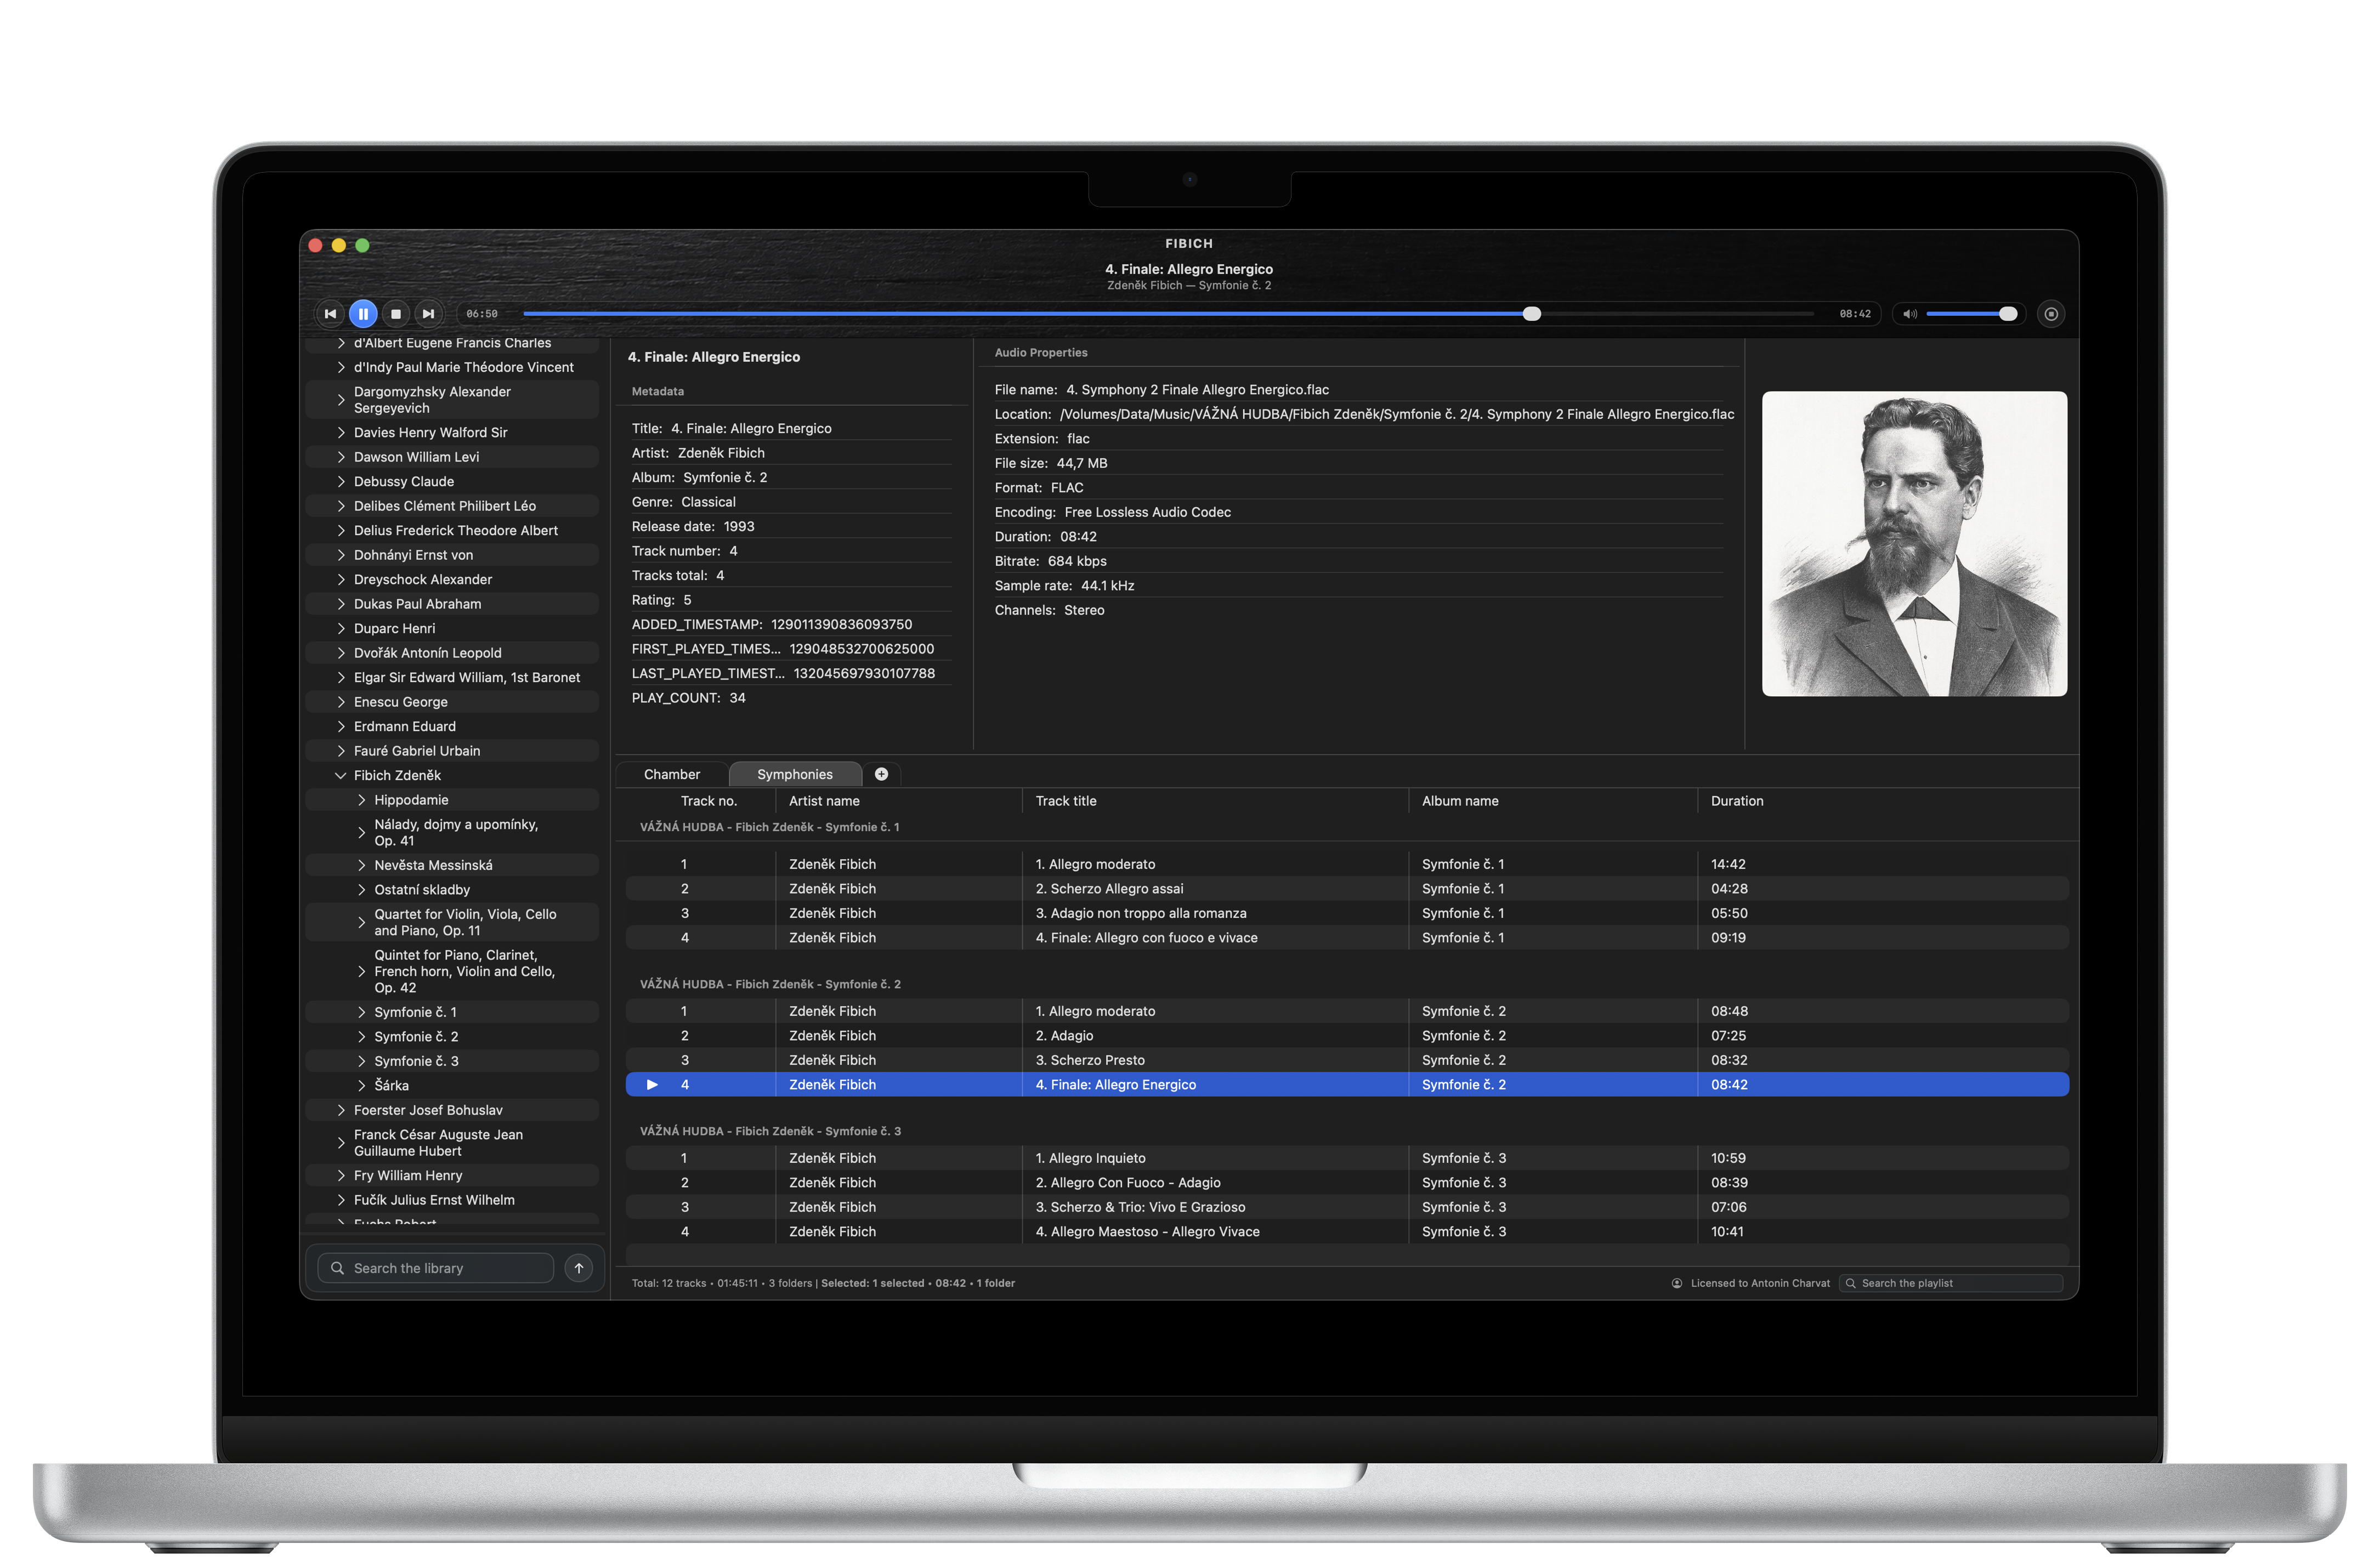
Task: Click the magnifier icon in the library search
Action: [x=338, y=1268]
